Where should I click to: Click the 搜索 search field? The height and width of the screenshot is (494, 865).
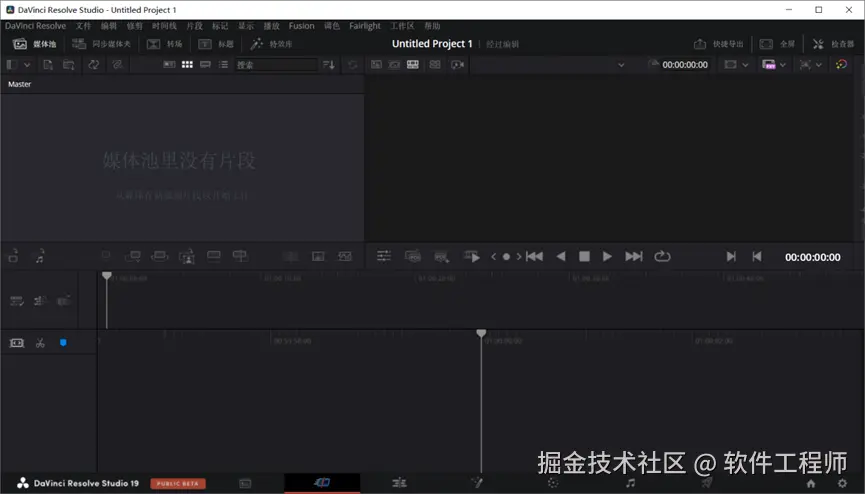(276, 65)
